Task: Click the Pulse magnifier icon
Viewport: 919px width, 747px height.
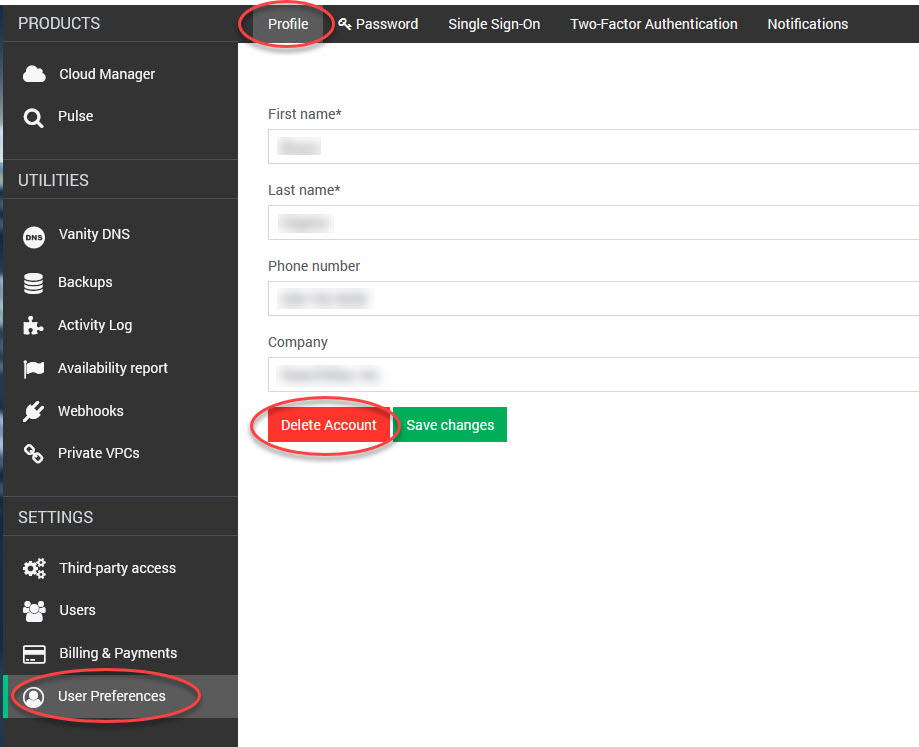Action: (33, 118)
